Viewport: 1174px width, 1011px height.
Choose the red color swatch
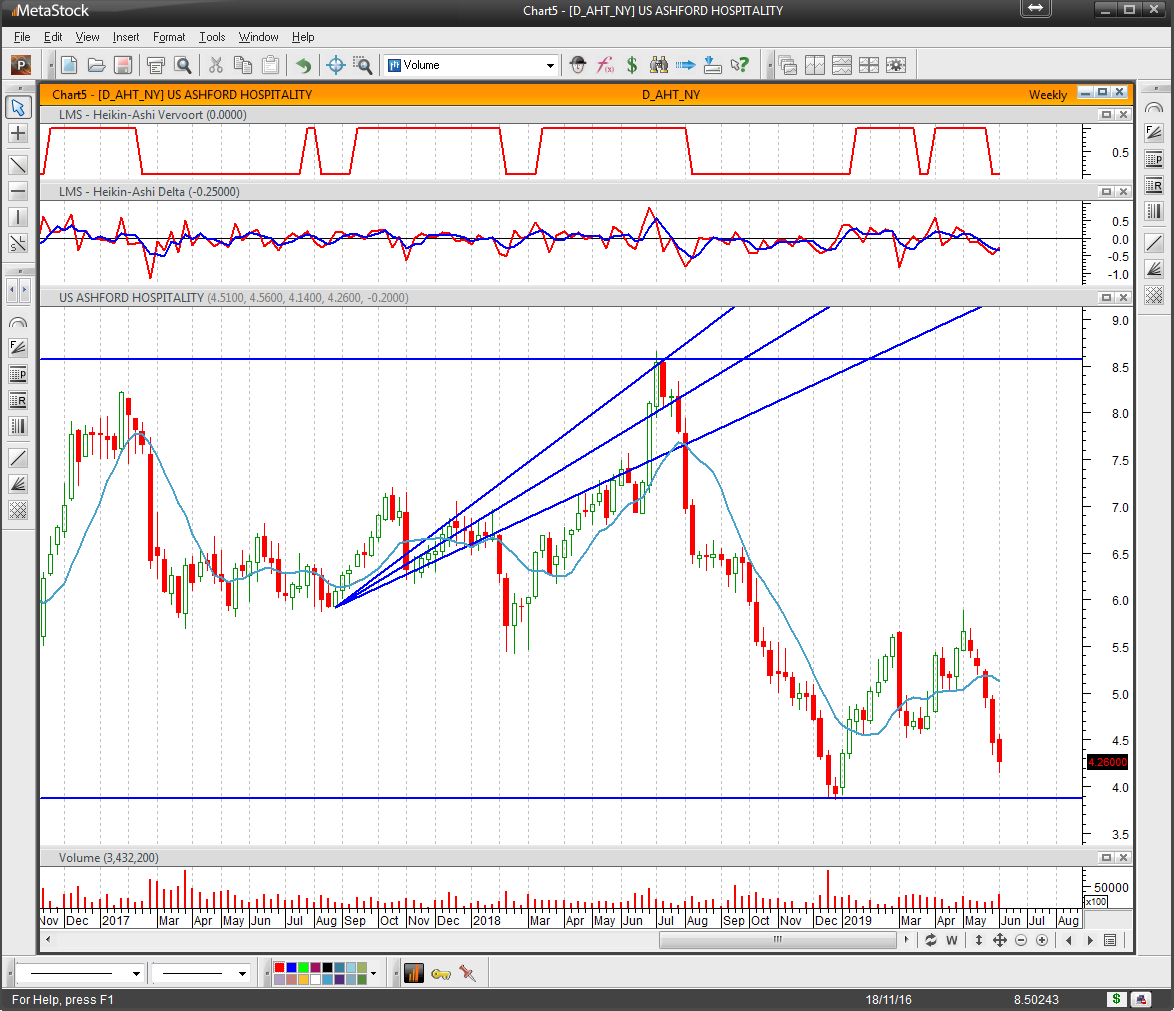[279, 968]
